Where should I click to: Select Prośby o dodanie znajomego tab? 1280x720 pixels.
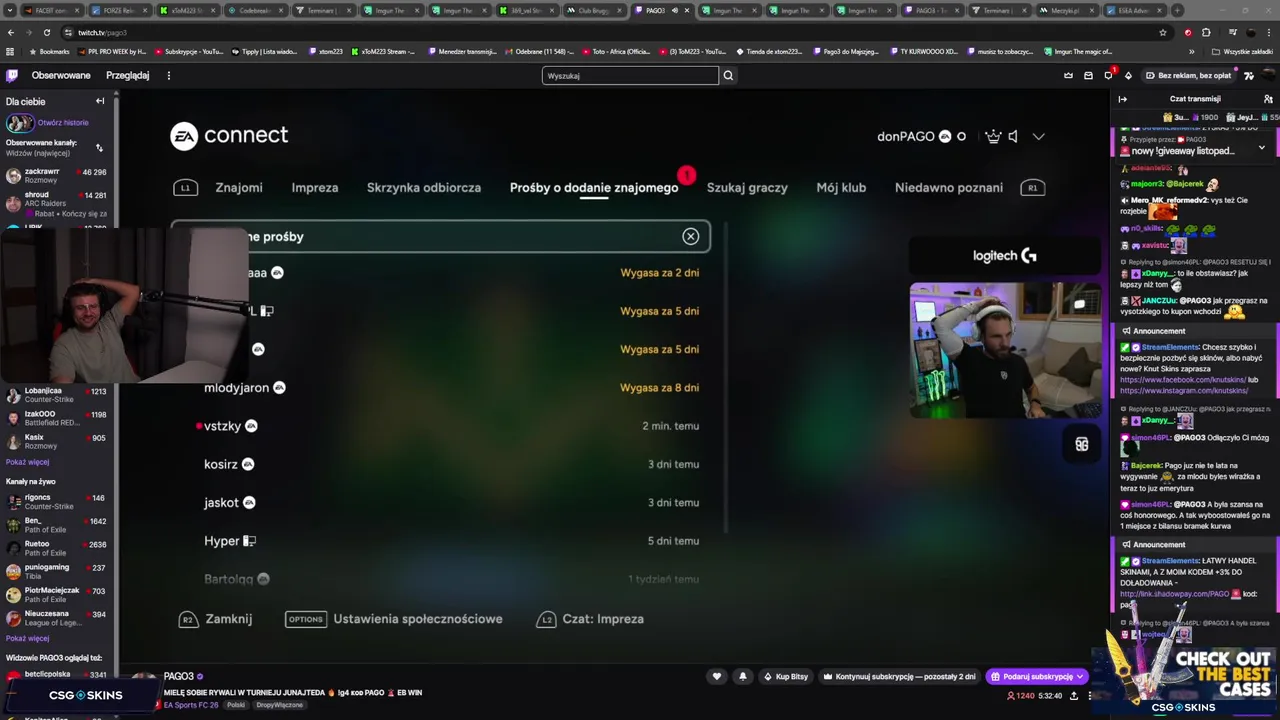[x=594, y=188]
